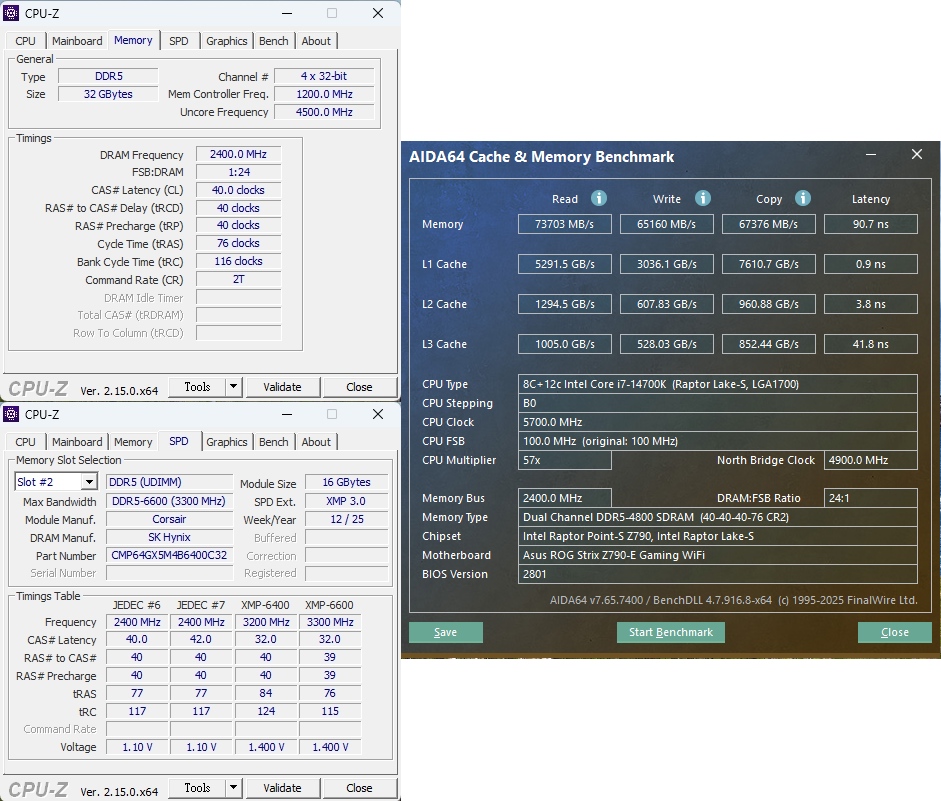Image resolution: width=941 pixels, height=801 pixels.
Task: Click Validate button in top CPU-Z window
Action: 282,387
